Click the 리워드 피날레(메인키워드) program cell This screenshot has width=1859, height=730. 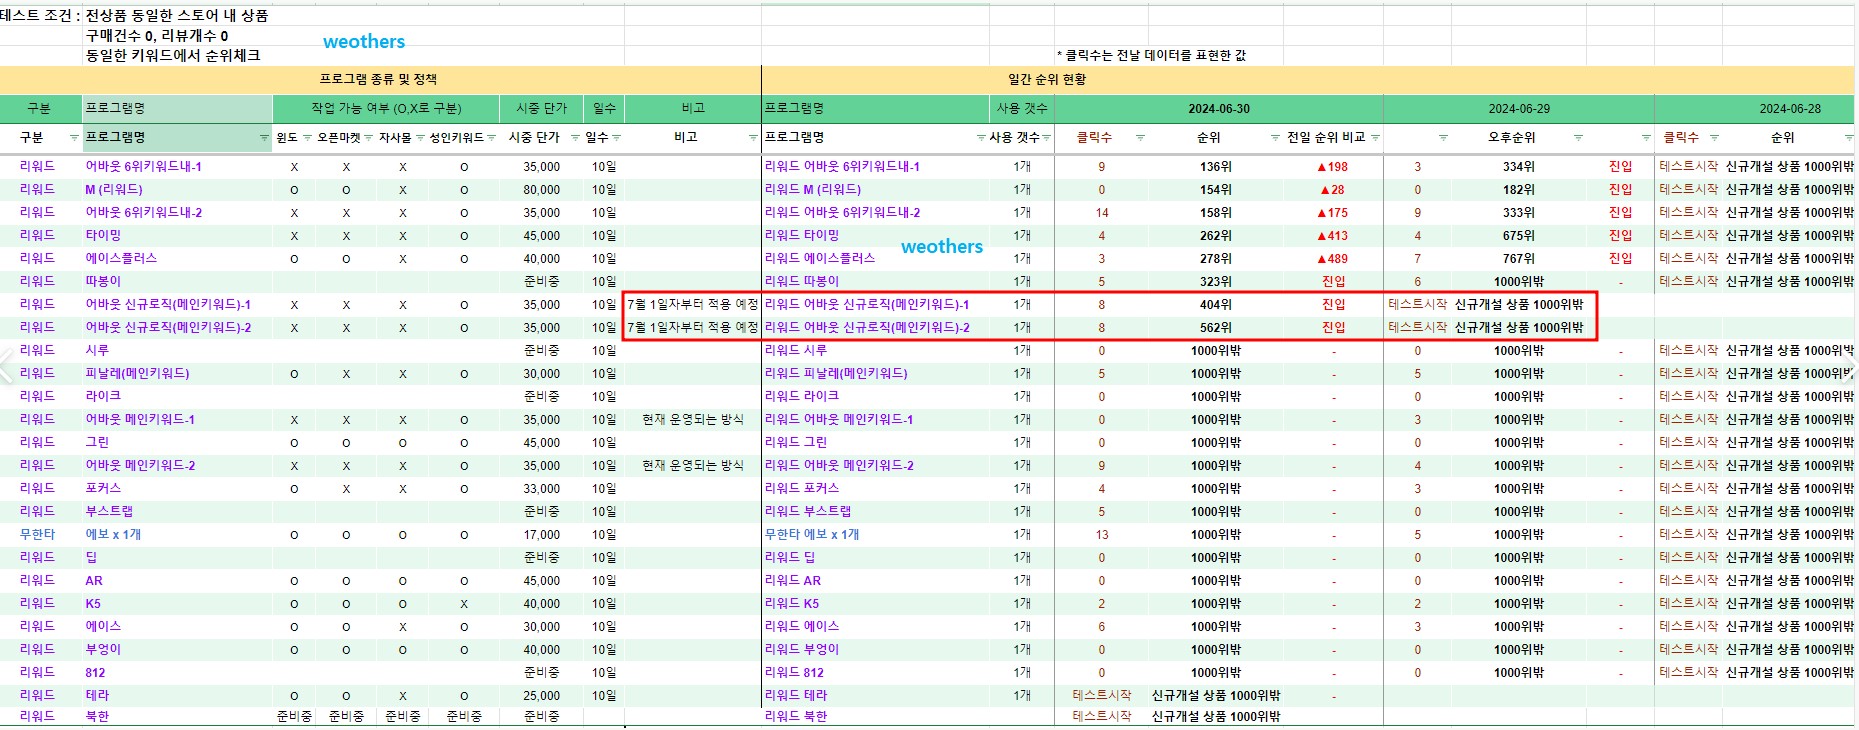875,374
